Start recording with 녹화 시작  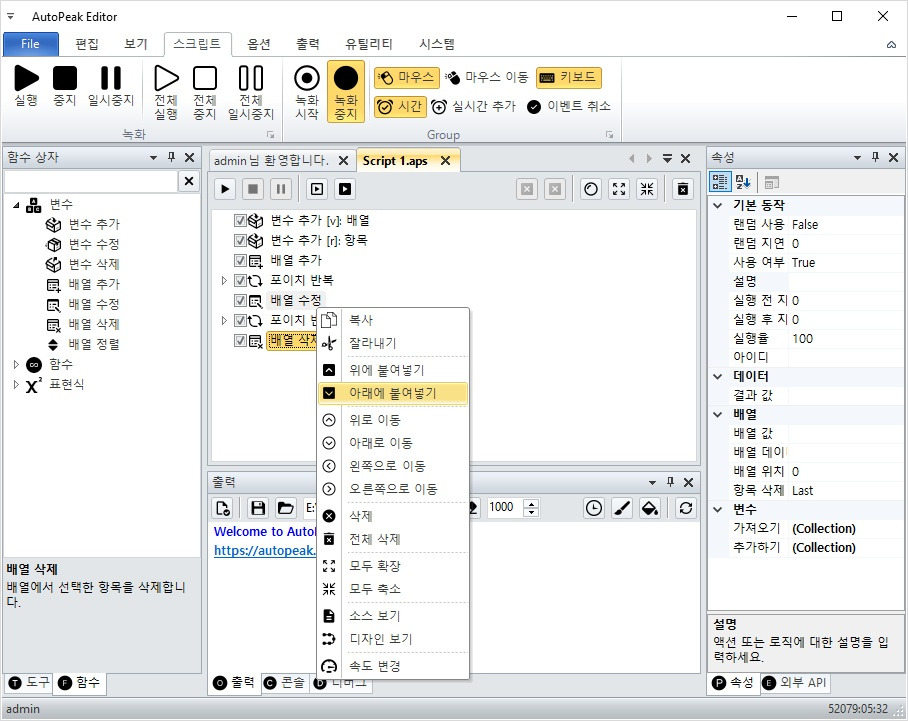(x=307, y=92)
